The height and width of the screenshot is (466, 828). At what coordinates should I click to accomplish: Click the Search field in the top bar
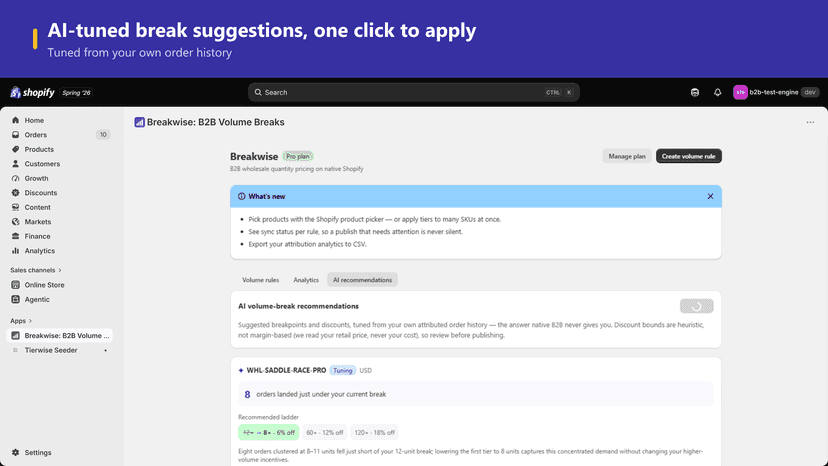pos(413,92)
